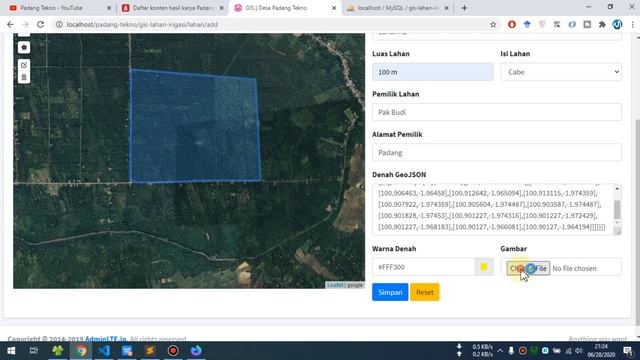Open the screen recorder taskbar icon
The width and height of the screenshot is (640, 360).
(x=173, y=351)
